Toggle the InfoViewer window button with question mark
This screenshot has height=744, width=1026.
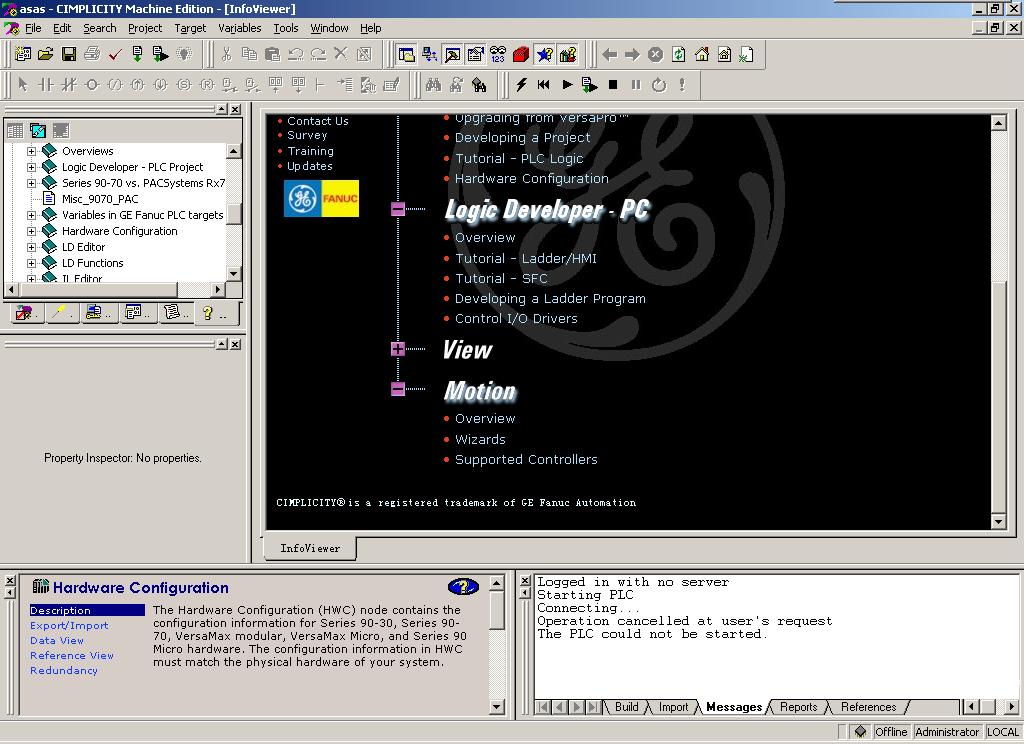568,54
